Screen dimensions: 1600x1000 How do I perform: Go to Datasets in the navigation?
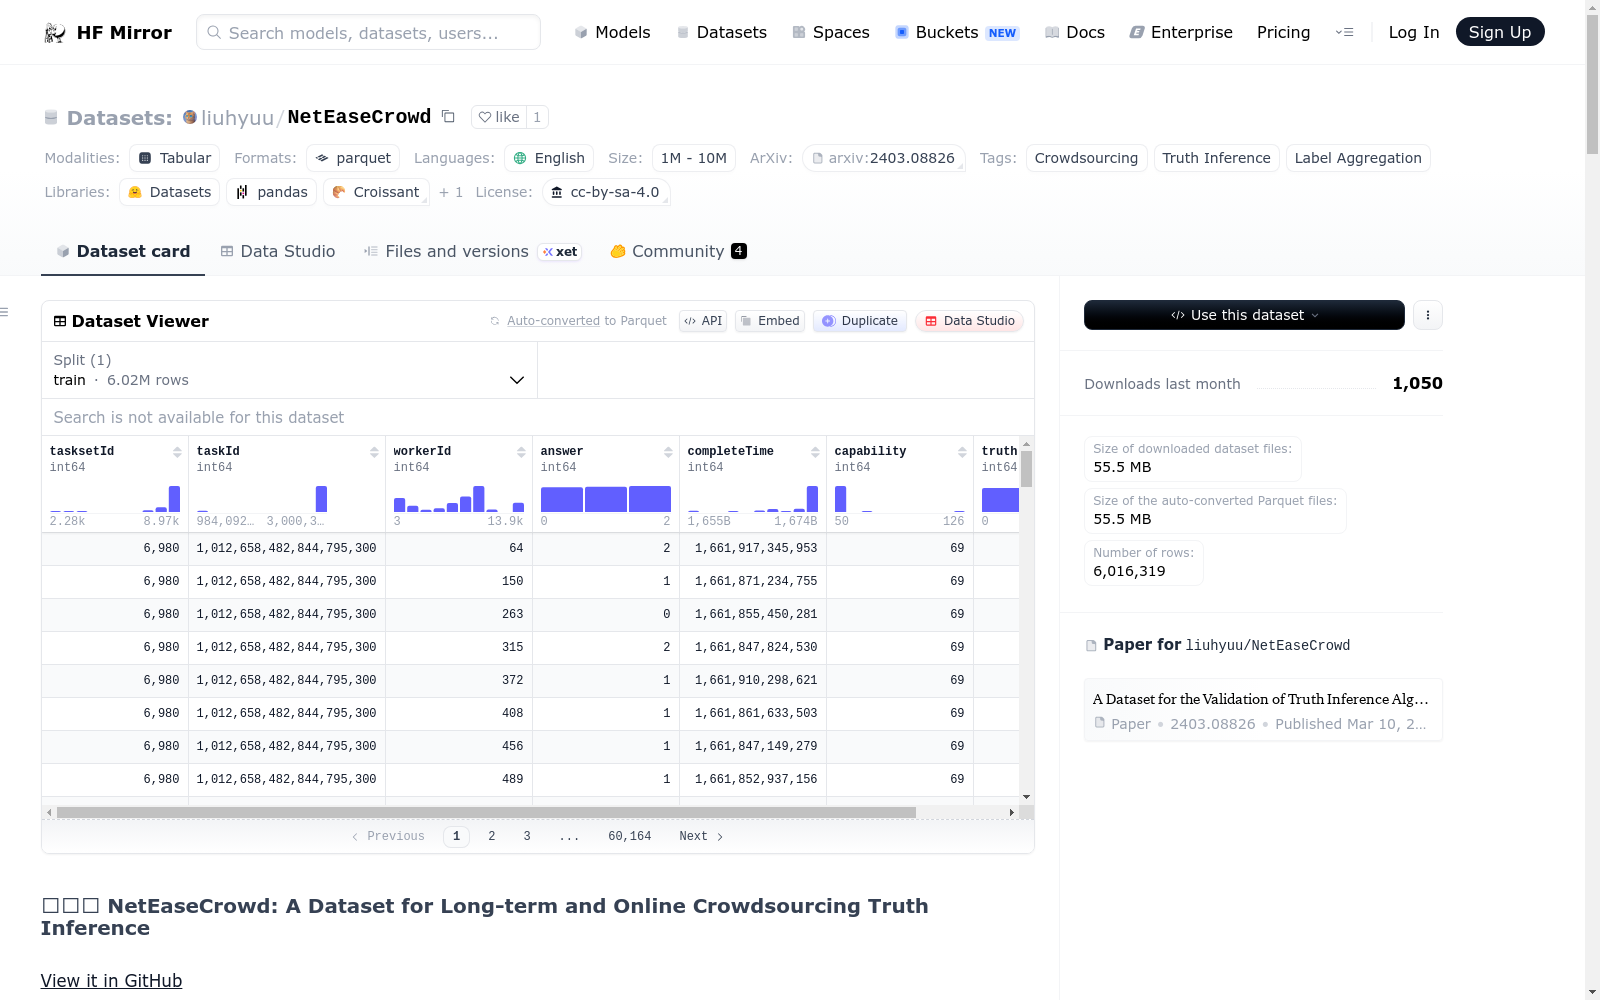pyautogui.click(x=721, y=32)
